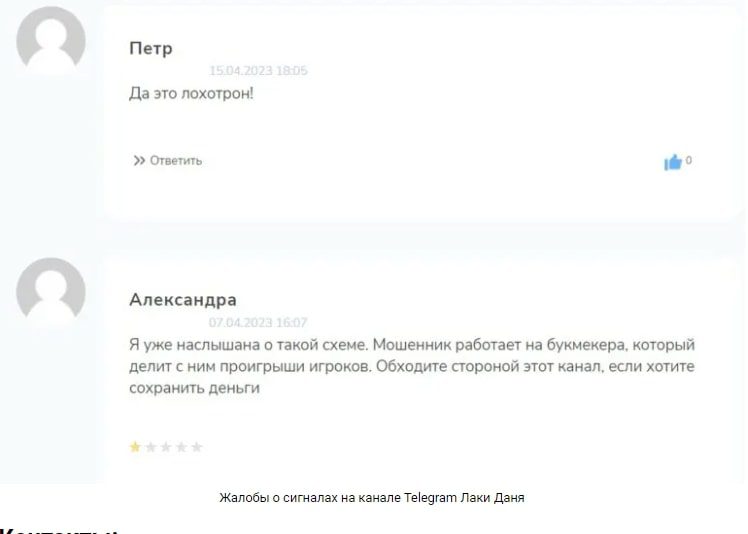
Task: Click the partially visible Контакты heading
Action: click(58, 530)
